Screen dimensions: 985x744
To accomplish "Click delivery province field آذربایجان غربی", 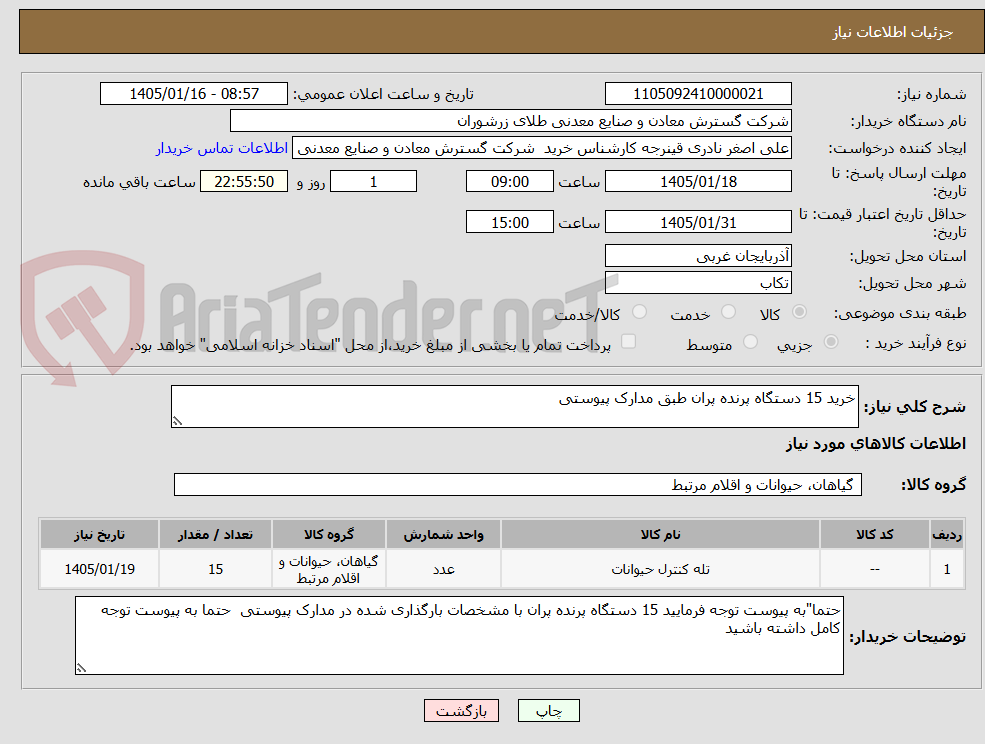I will (698, 256).
